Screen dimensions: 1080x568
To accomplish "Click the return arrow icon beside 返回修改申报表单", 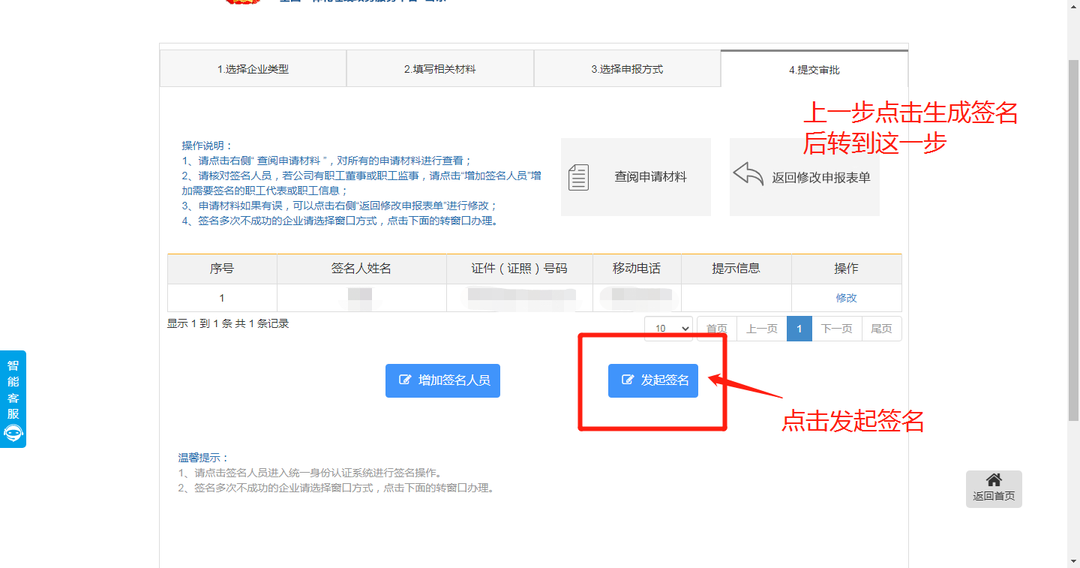I will click(748, 175).
